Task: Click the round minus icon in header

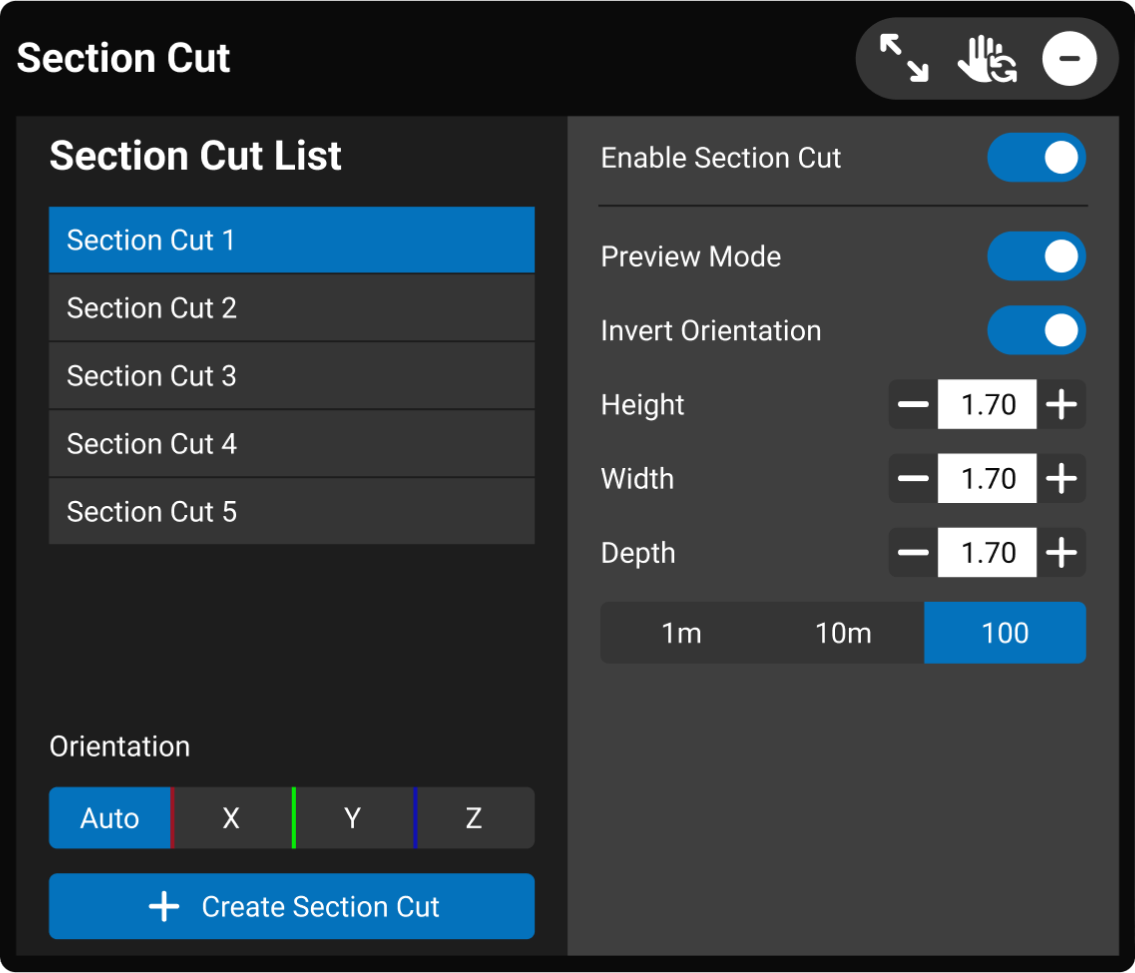Action: pyautogui.click(x=1069, y=58)
